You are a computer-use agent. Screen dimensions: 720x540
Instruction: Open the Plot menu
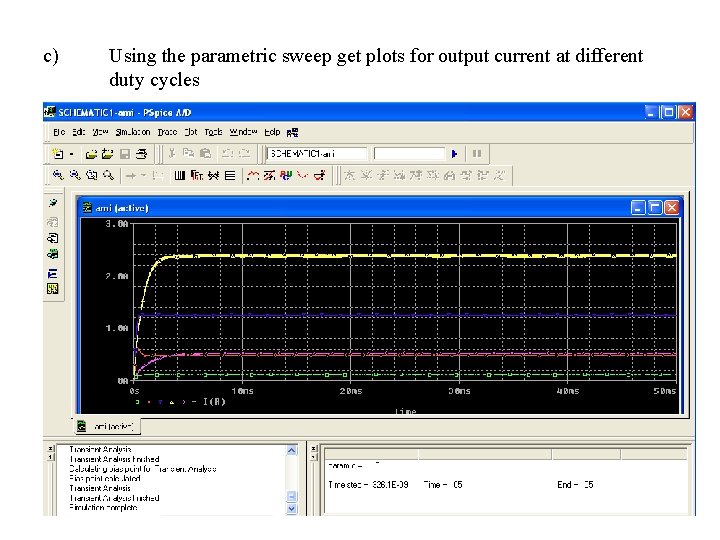click(x=191, y=132)
